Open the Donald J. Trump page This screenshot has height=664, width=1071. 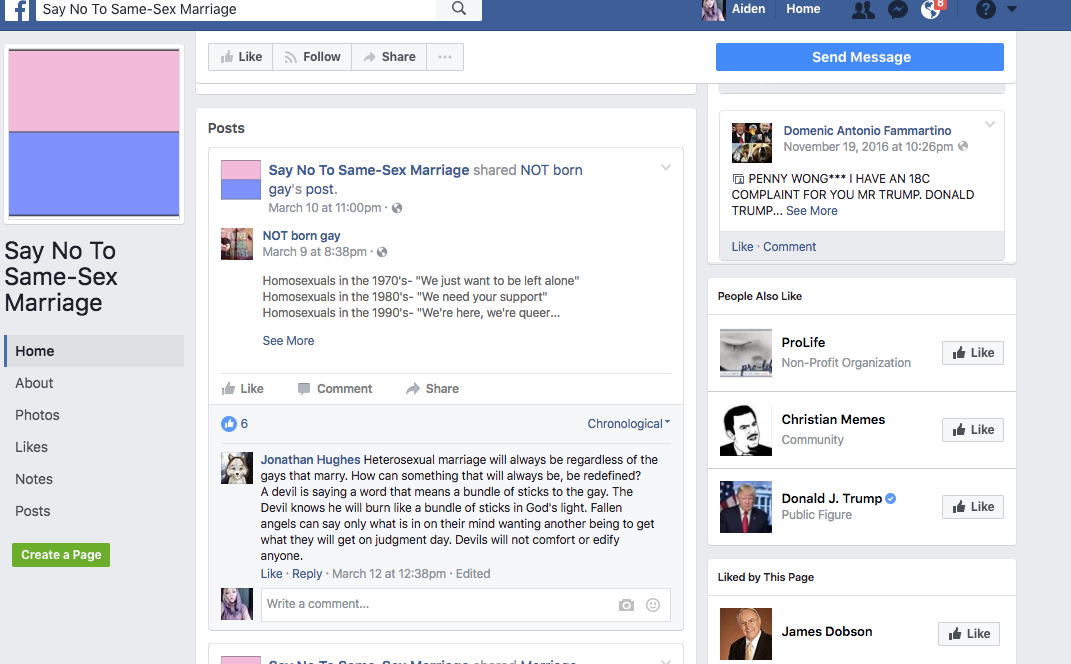832,499
